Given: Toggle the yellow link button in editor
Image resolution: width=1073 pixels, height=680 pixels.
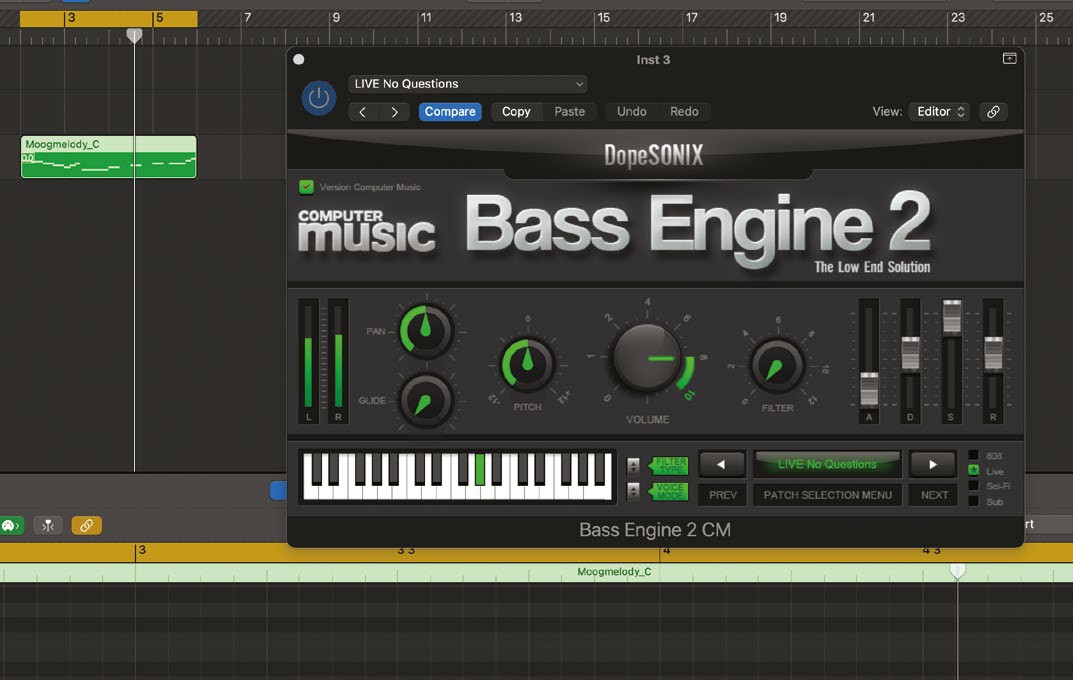Looking at the screenshot, I should 86,525.
